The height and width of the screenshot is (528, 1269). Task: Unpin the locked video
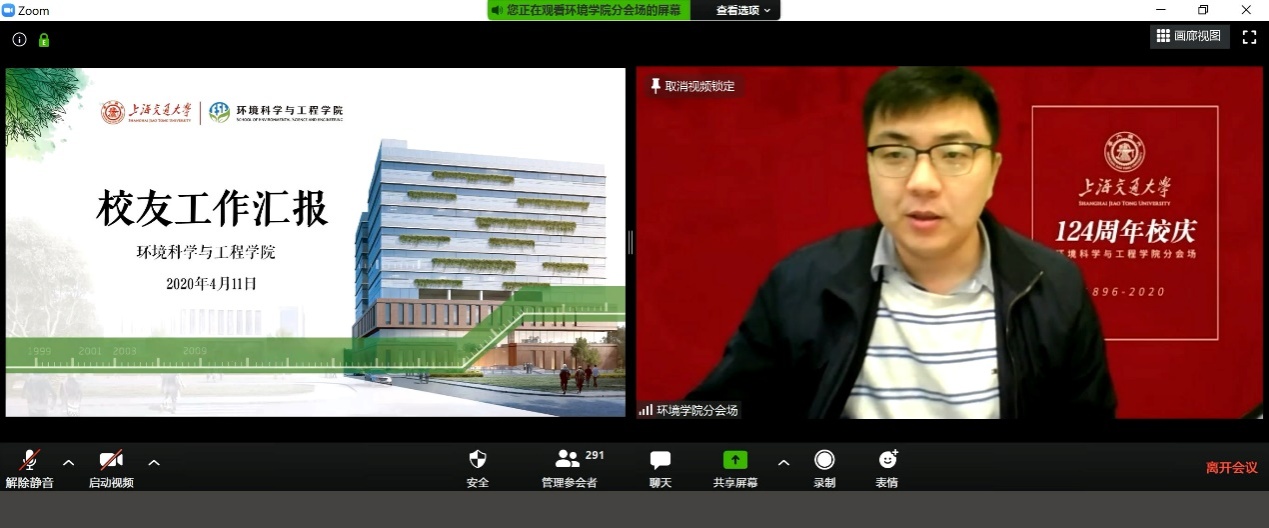point(691,86)
